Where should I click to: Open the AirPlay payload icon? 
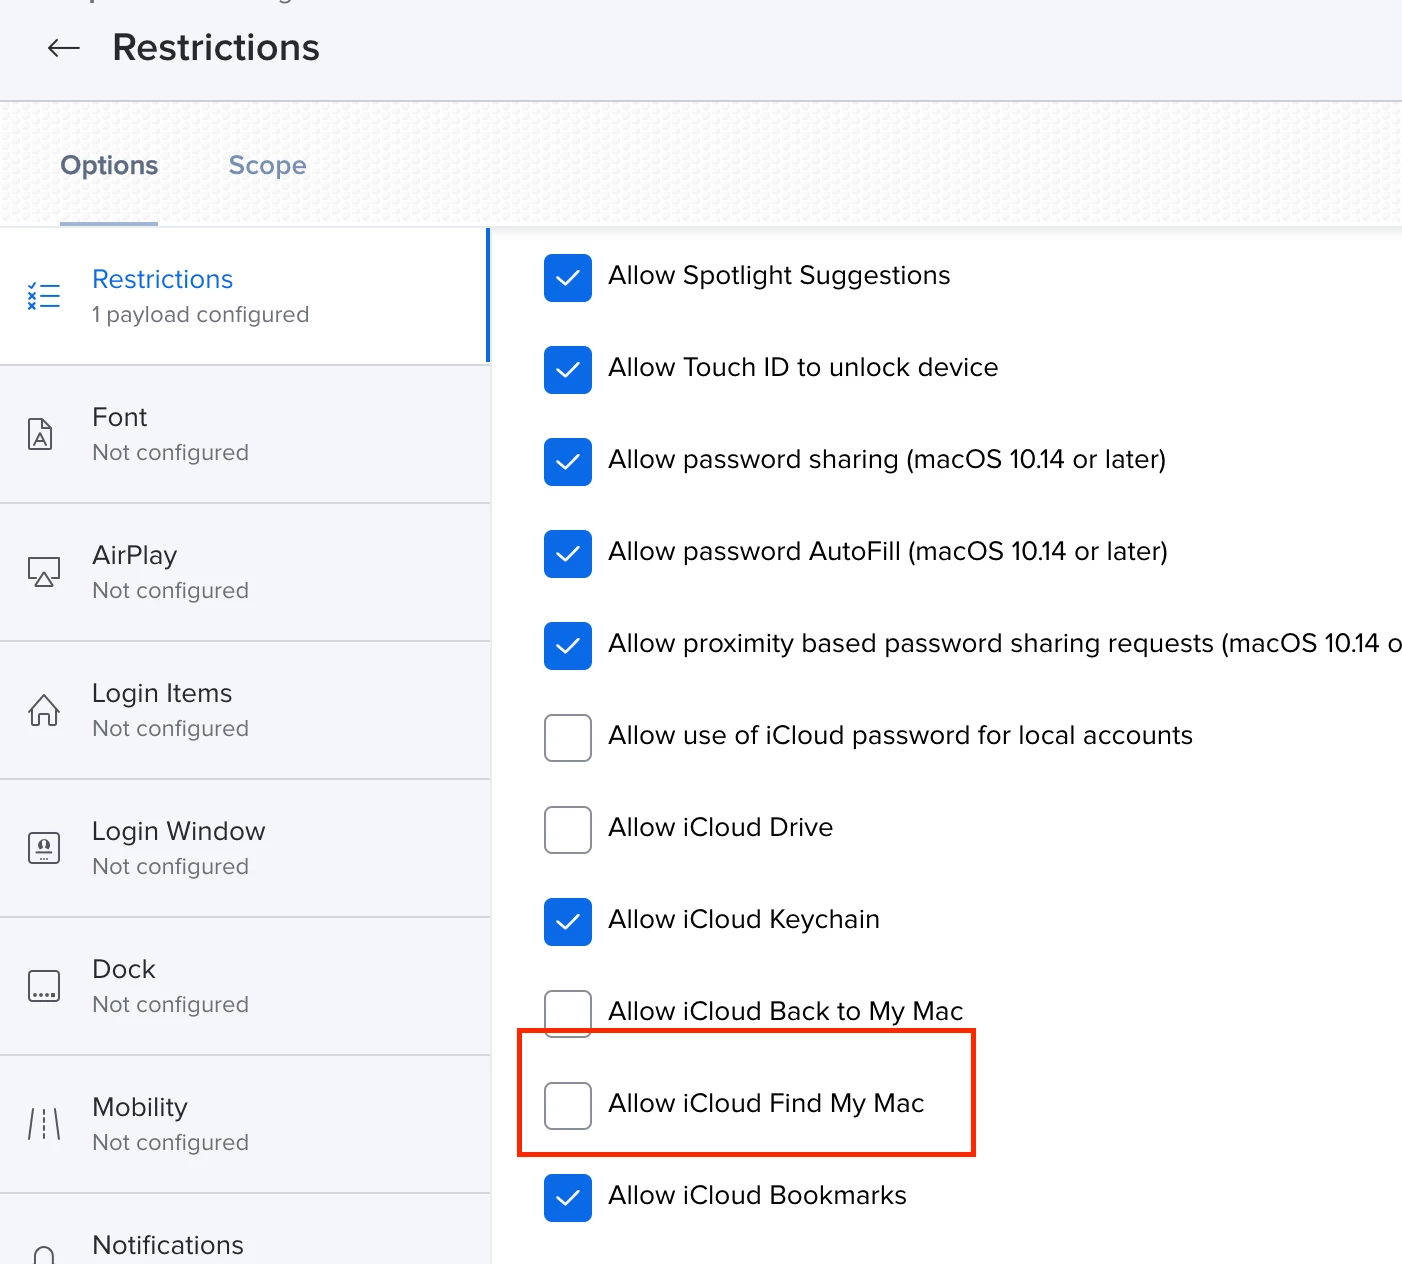pyautogui.click(x=44, y=572)
